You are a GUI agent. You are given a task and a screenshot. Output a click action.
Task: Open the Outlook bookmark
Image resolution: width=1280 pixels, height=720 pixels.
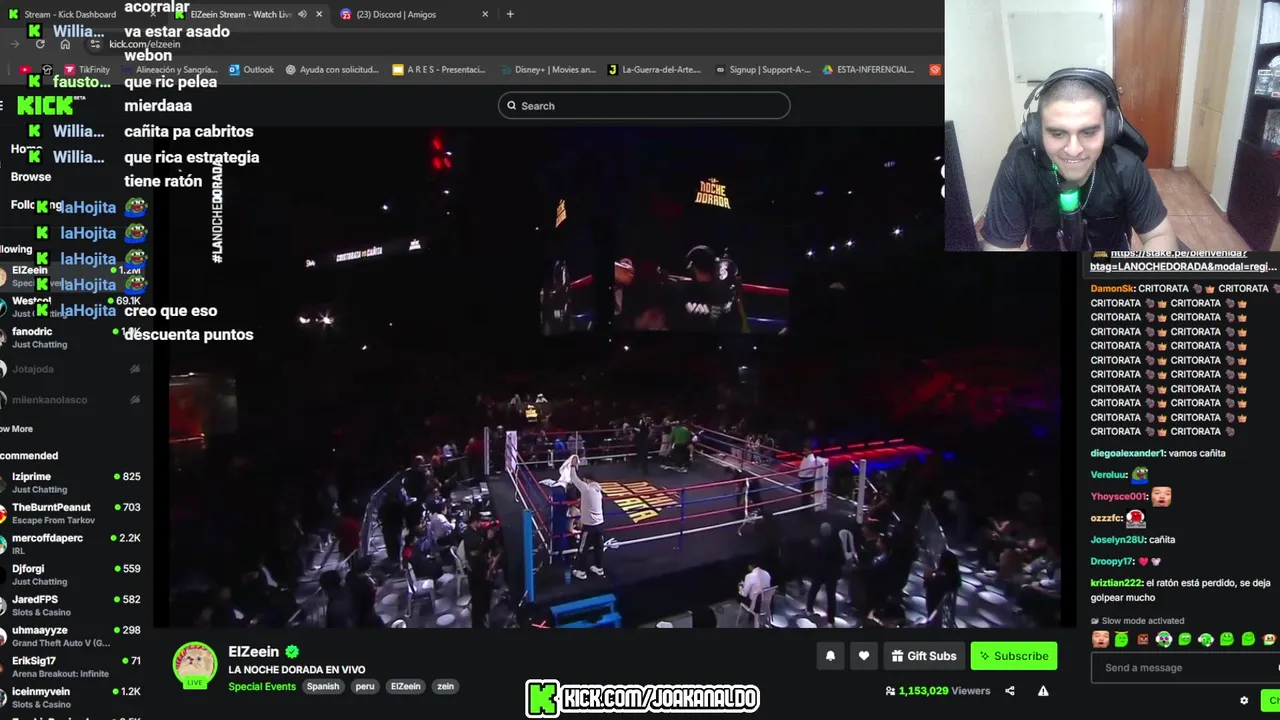(251, 70)
